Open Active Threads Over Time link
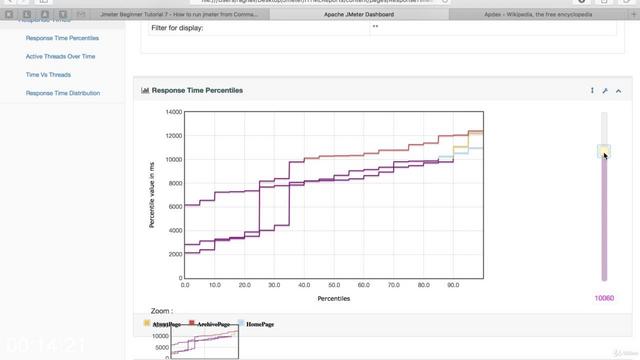The width and height of the screenshot is (640, 360). point(60,56)
